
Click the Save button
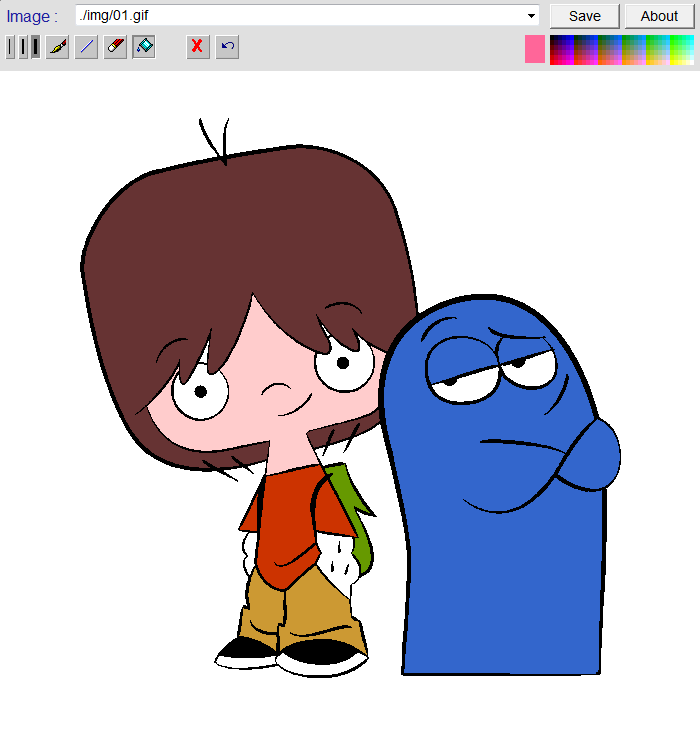585,16
